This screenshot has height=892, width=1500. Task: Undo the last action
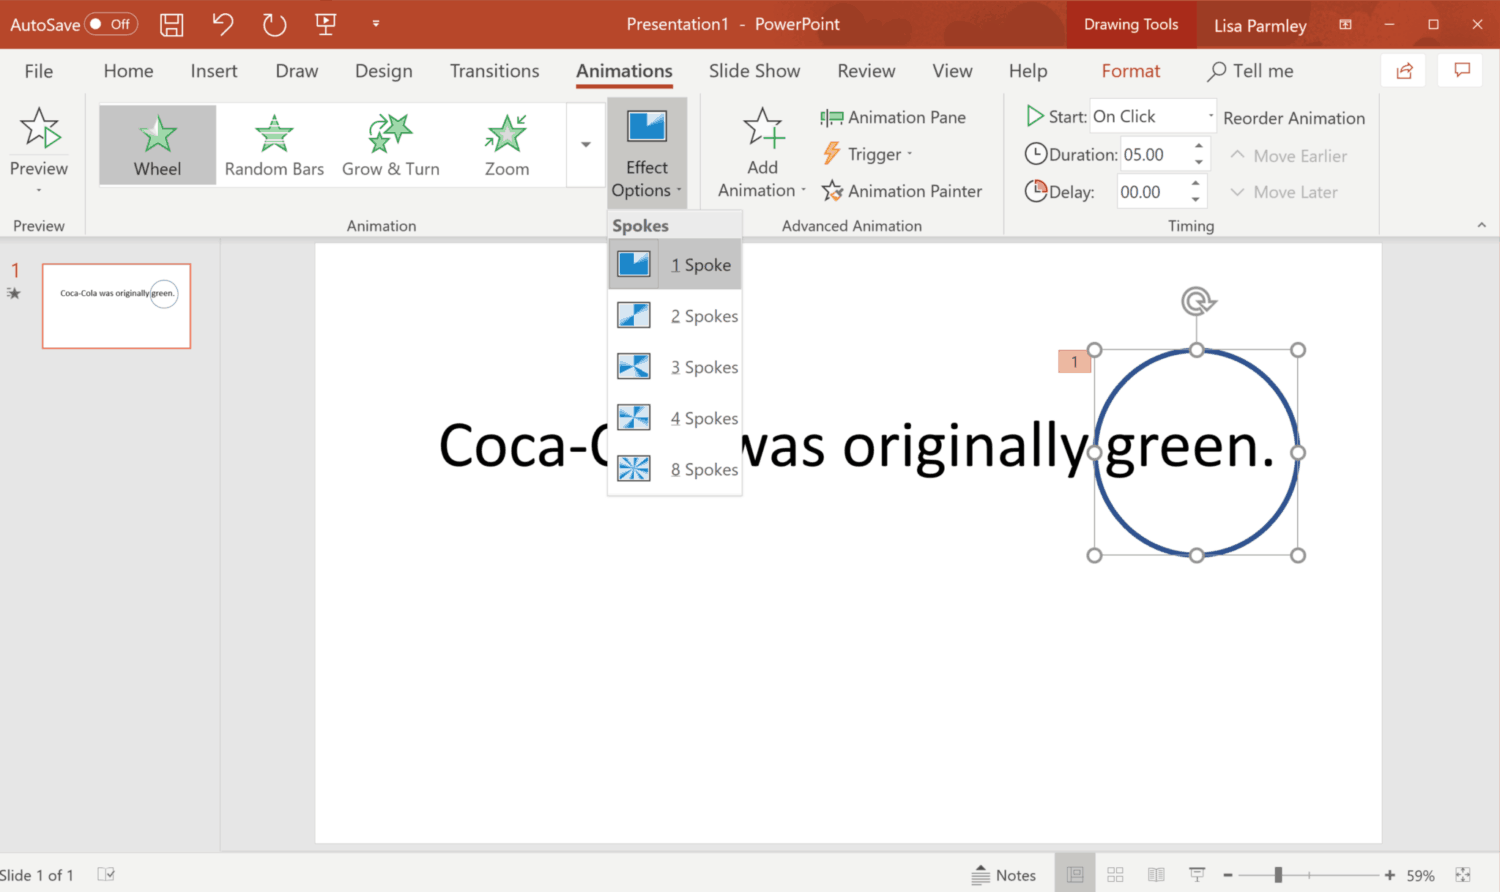pos(222,24)
